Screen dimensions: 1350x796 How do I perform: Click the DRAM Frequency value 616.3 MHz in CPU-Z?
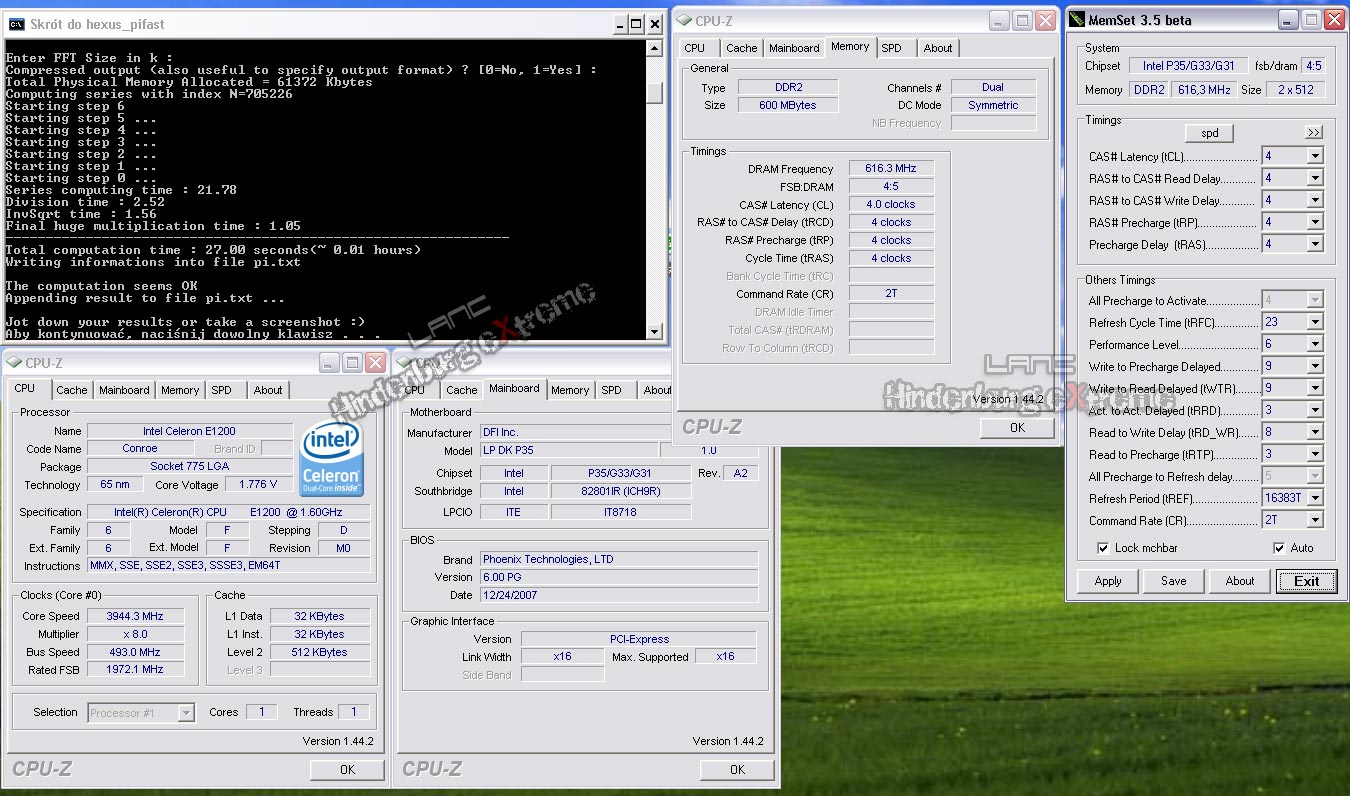[891, 169]
